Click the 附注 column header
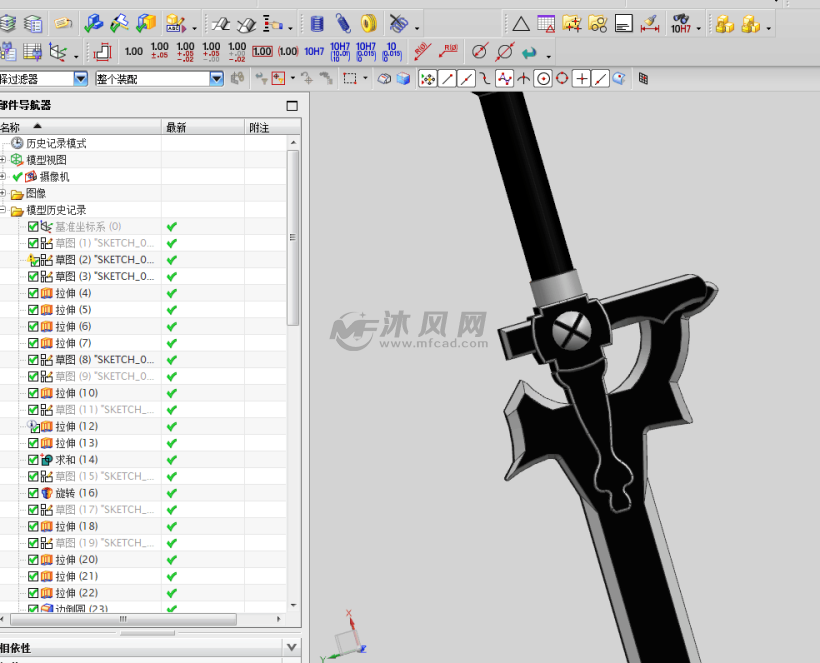 coord(273,127)
